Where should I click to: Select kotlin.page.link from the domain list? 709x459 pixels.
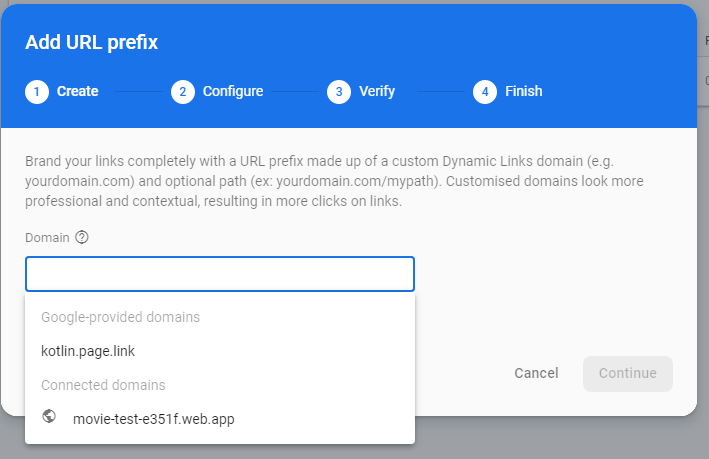pos(88,351)
